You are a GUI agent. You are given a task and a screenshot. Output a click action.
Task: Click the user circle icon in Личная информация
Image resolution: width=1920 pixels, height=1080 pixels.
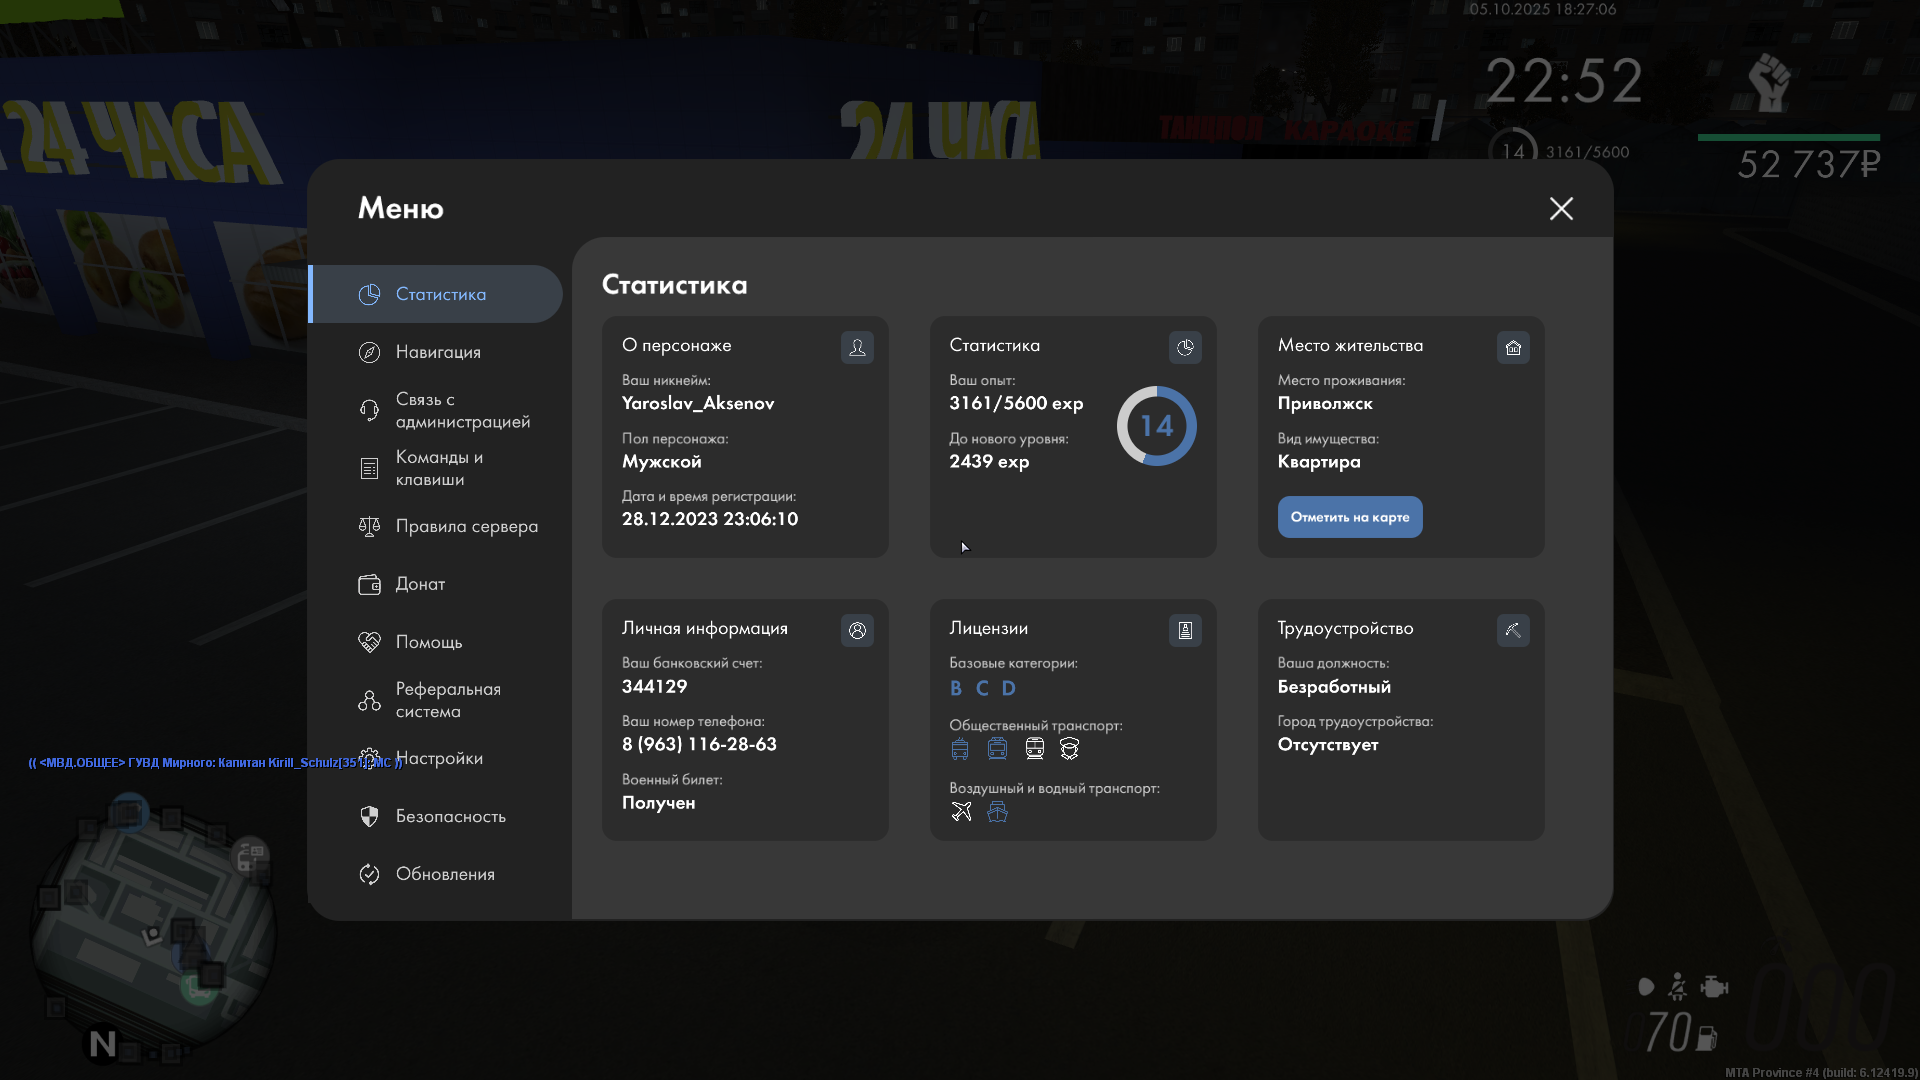coord(857,630)
